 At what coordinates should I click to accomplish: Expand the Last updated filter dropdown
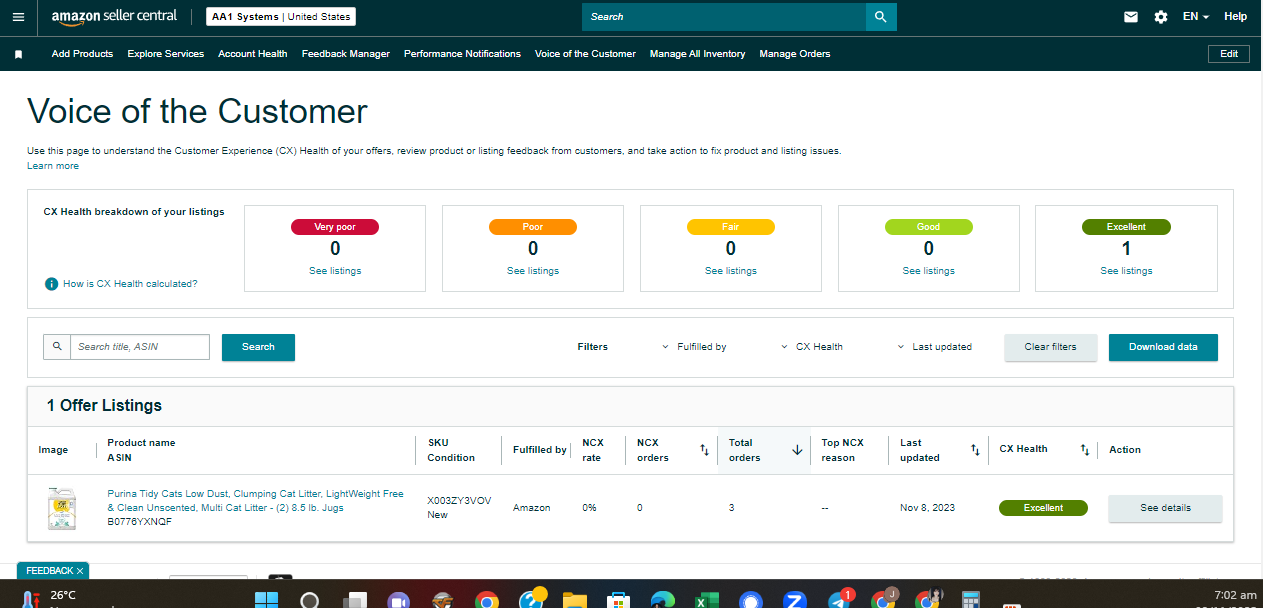[935, 347]
